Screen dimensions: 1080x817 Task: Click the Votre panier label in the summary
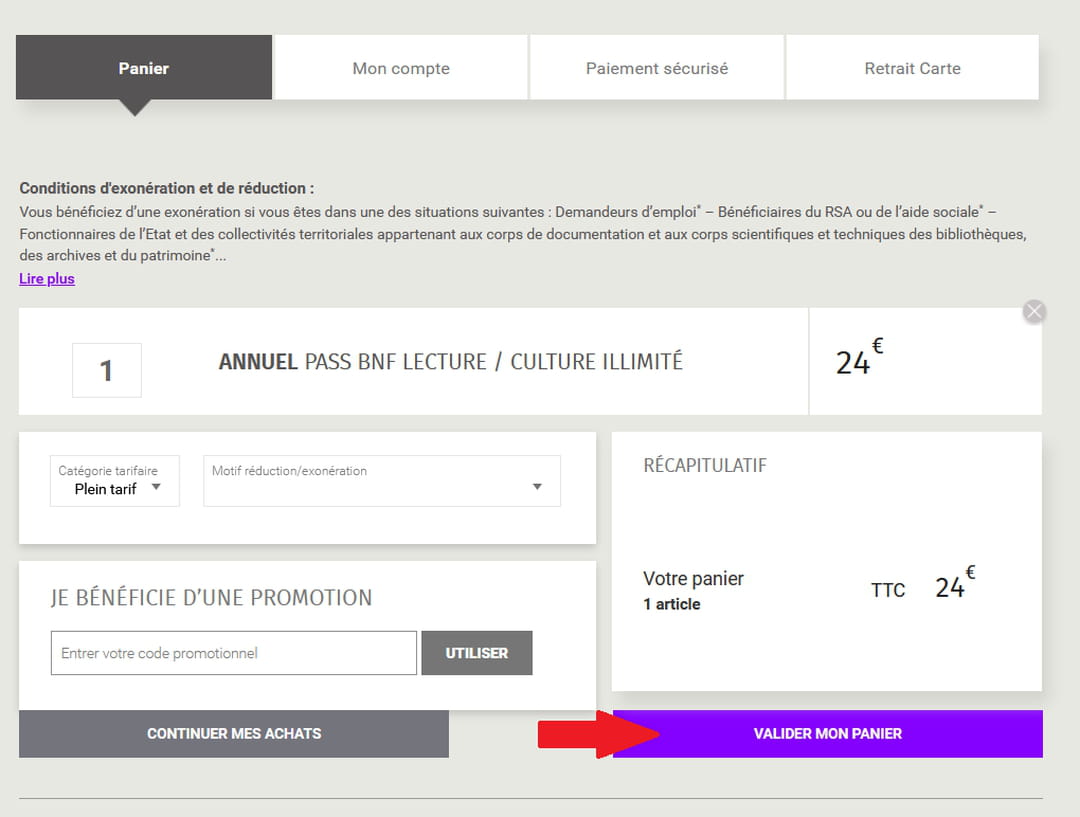click(693, 579)
